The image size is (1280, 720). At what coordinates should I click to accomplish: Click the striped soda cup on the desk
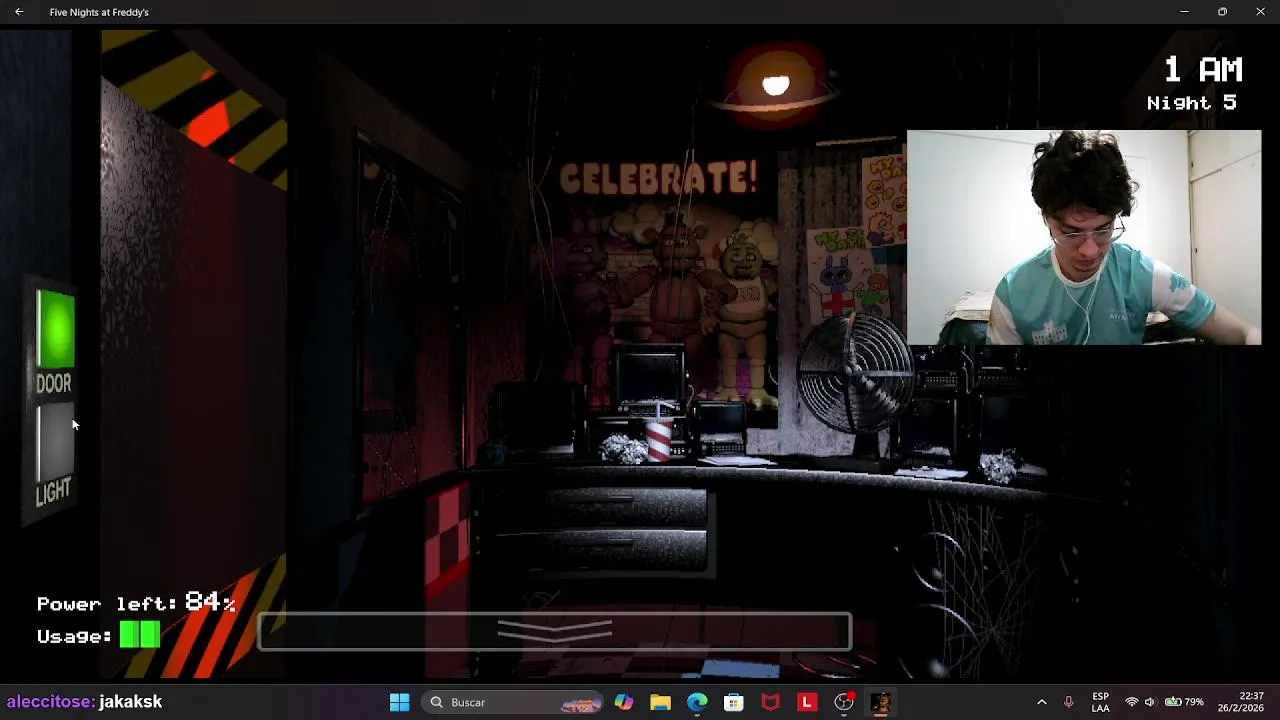click(x=658, y=437)
